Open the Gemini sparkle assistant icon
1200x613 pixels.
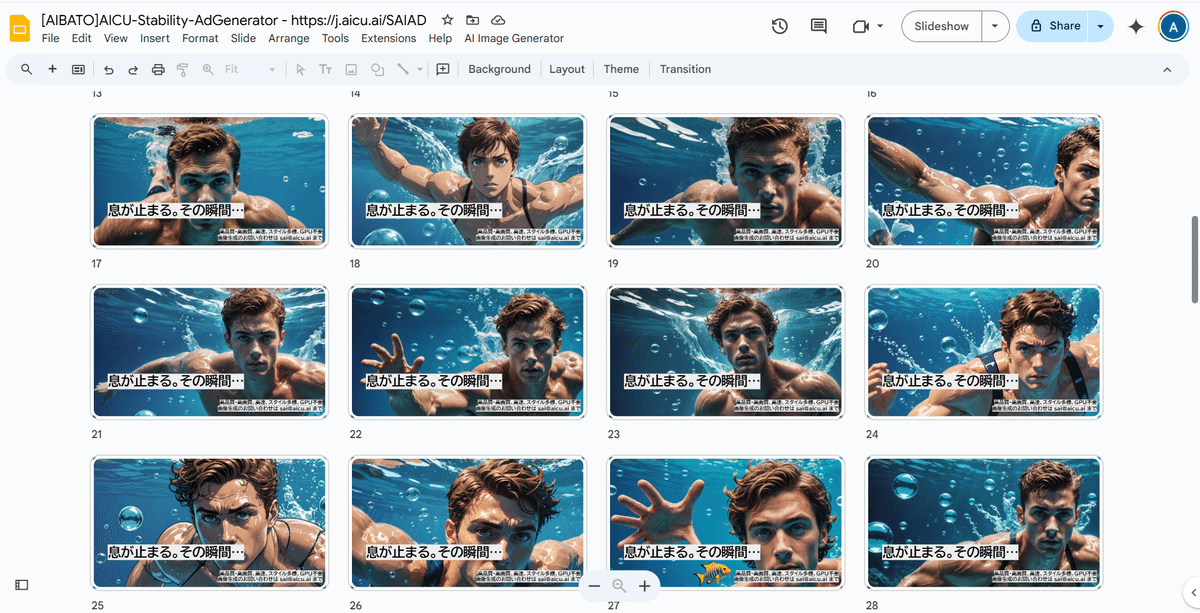point(1135,27)
